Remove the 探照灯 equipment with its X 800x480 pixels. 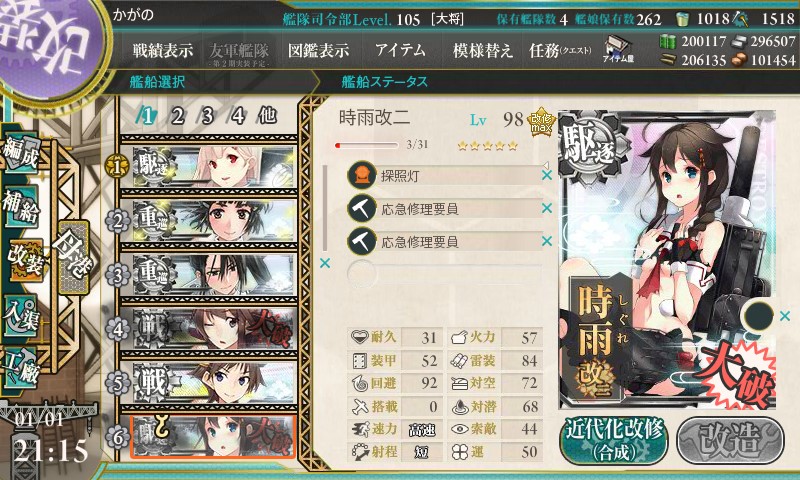(547, 175)
